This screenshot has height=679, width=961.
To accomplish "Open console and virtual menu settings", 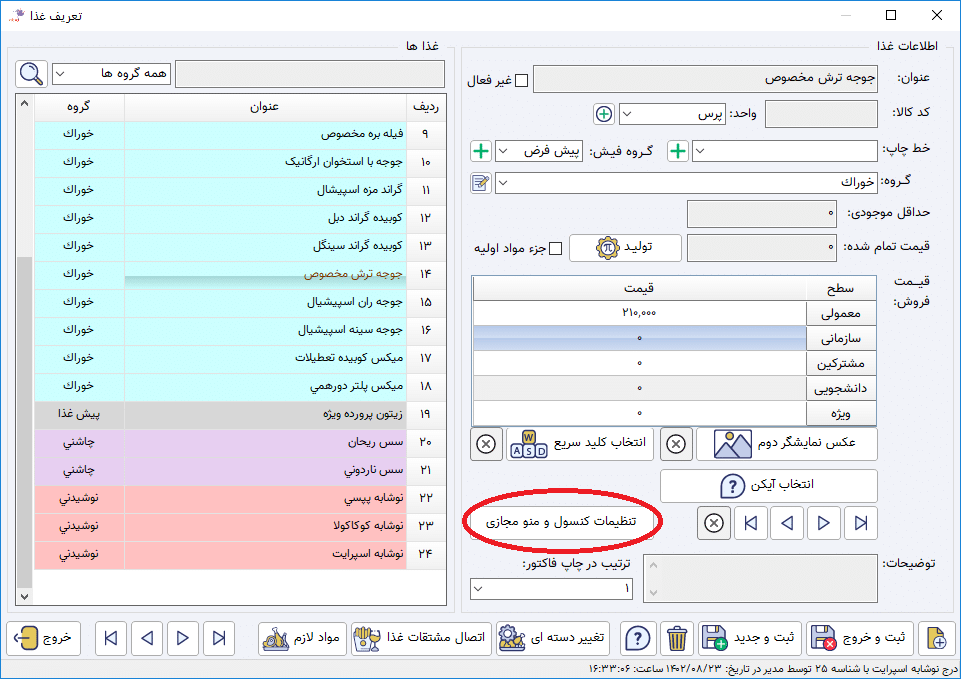I will pyautogui.click(x=561, y=522).
